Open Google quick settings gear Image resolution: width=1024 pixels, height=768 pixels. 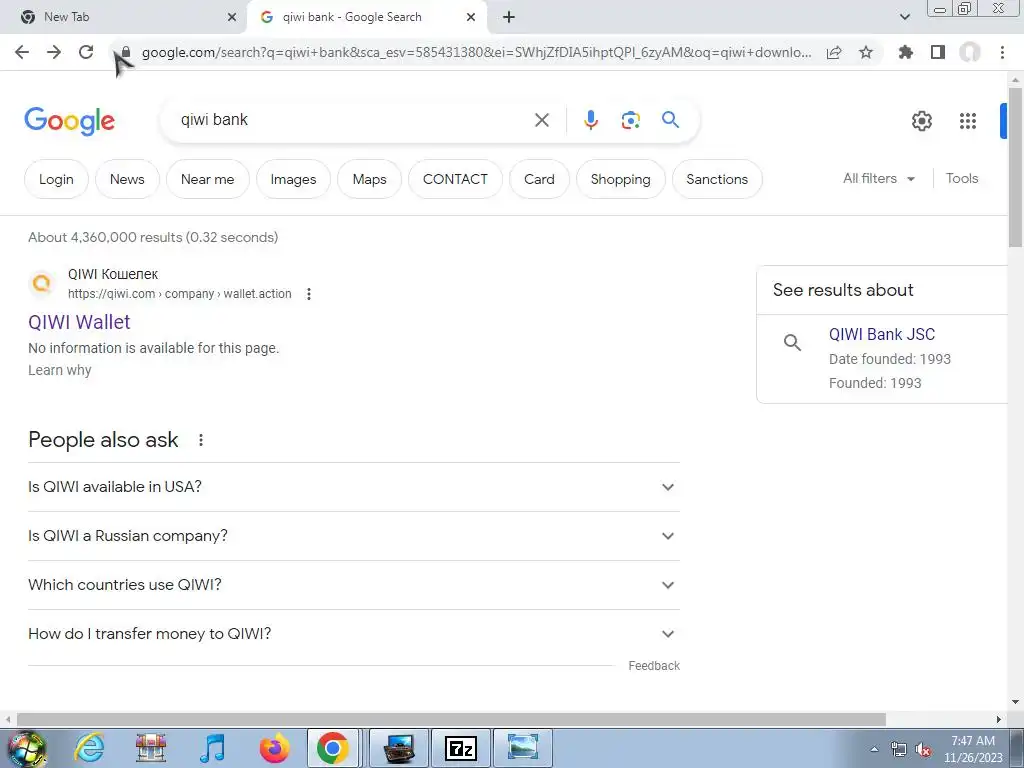coord(921,121)
